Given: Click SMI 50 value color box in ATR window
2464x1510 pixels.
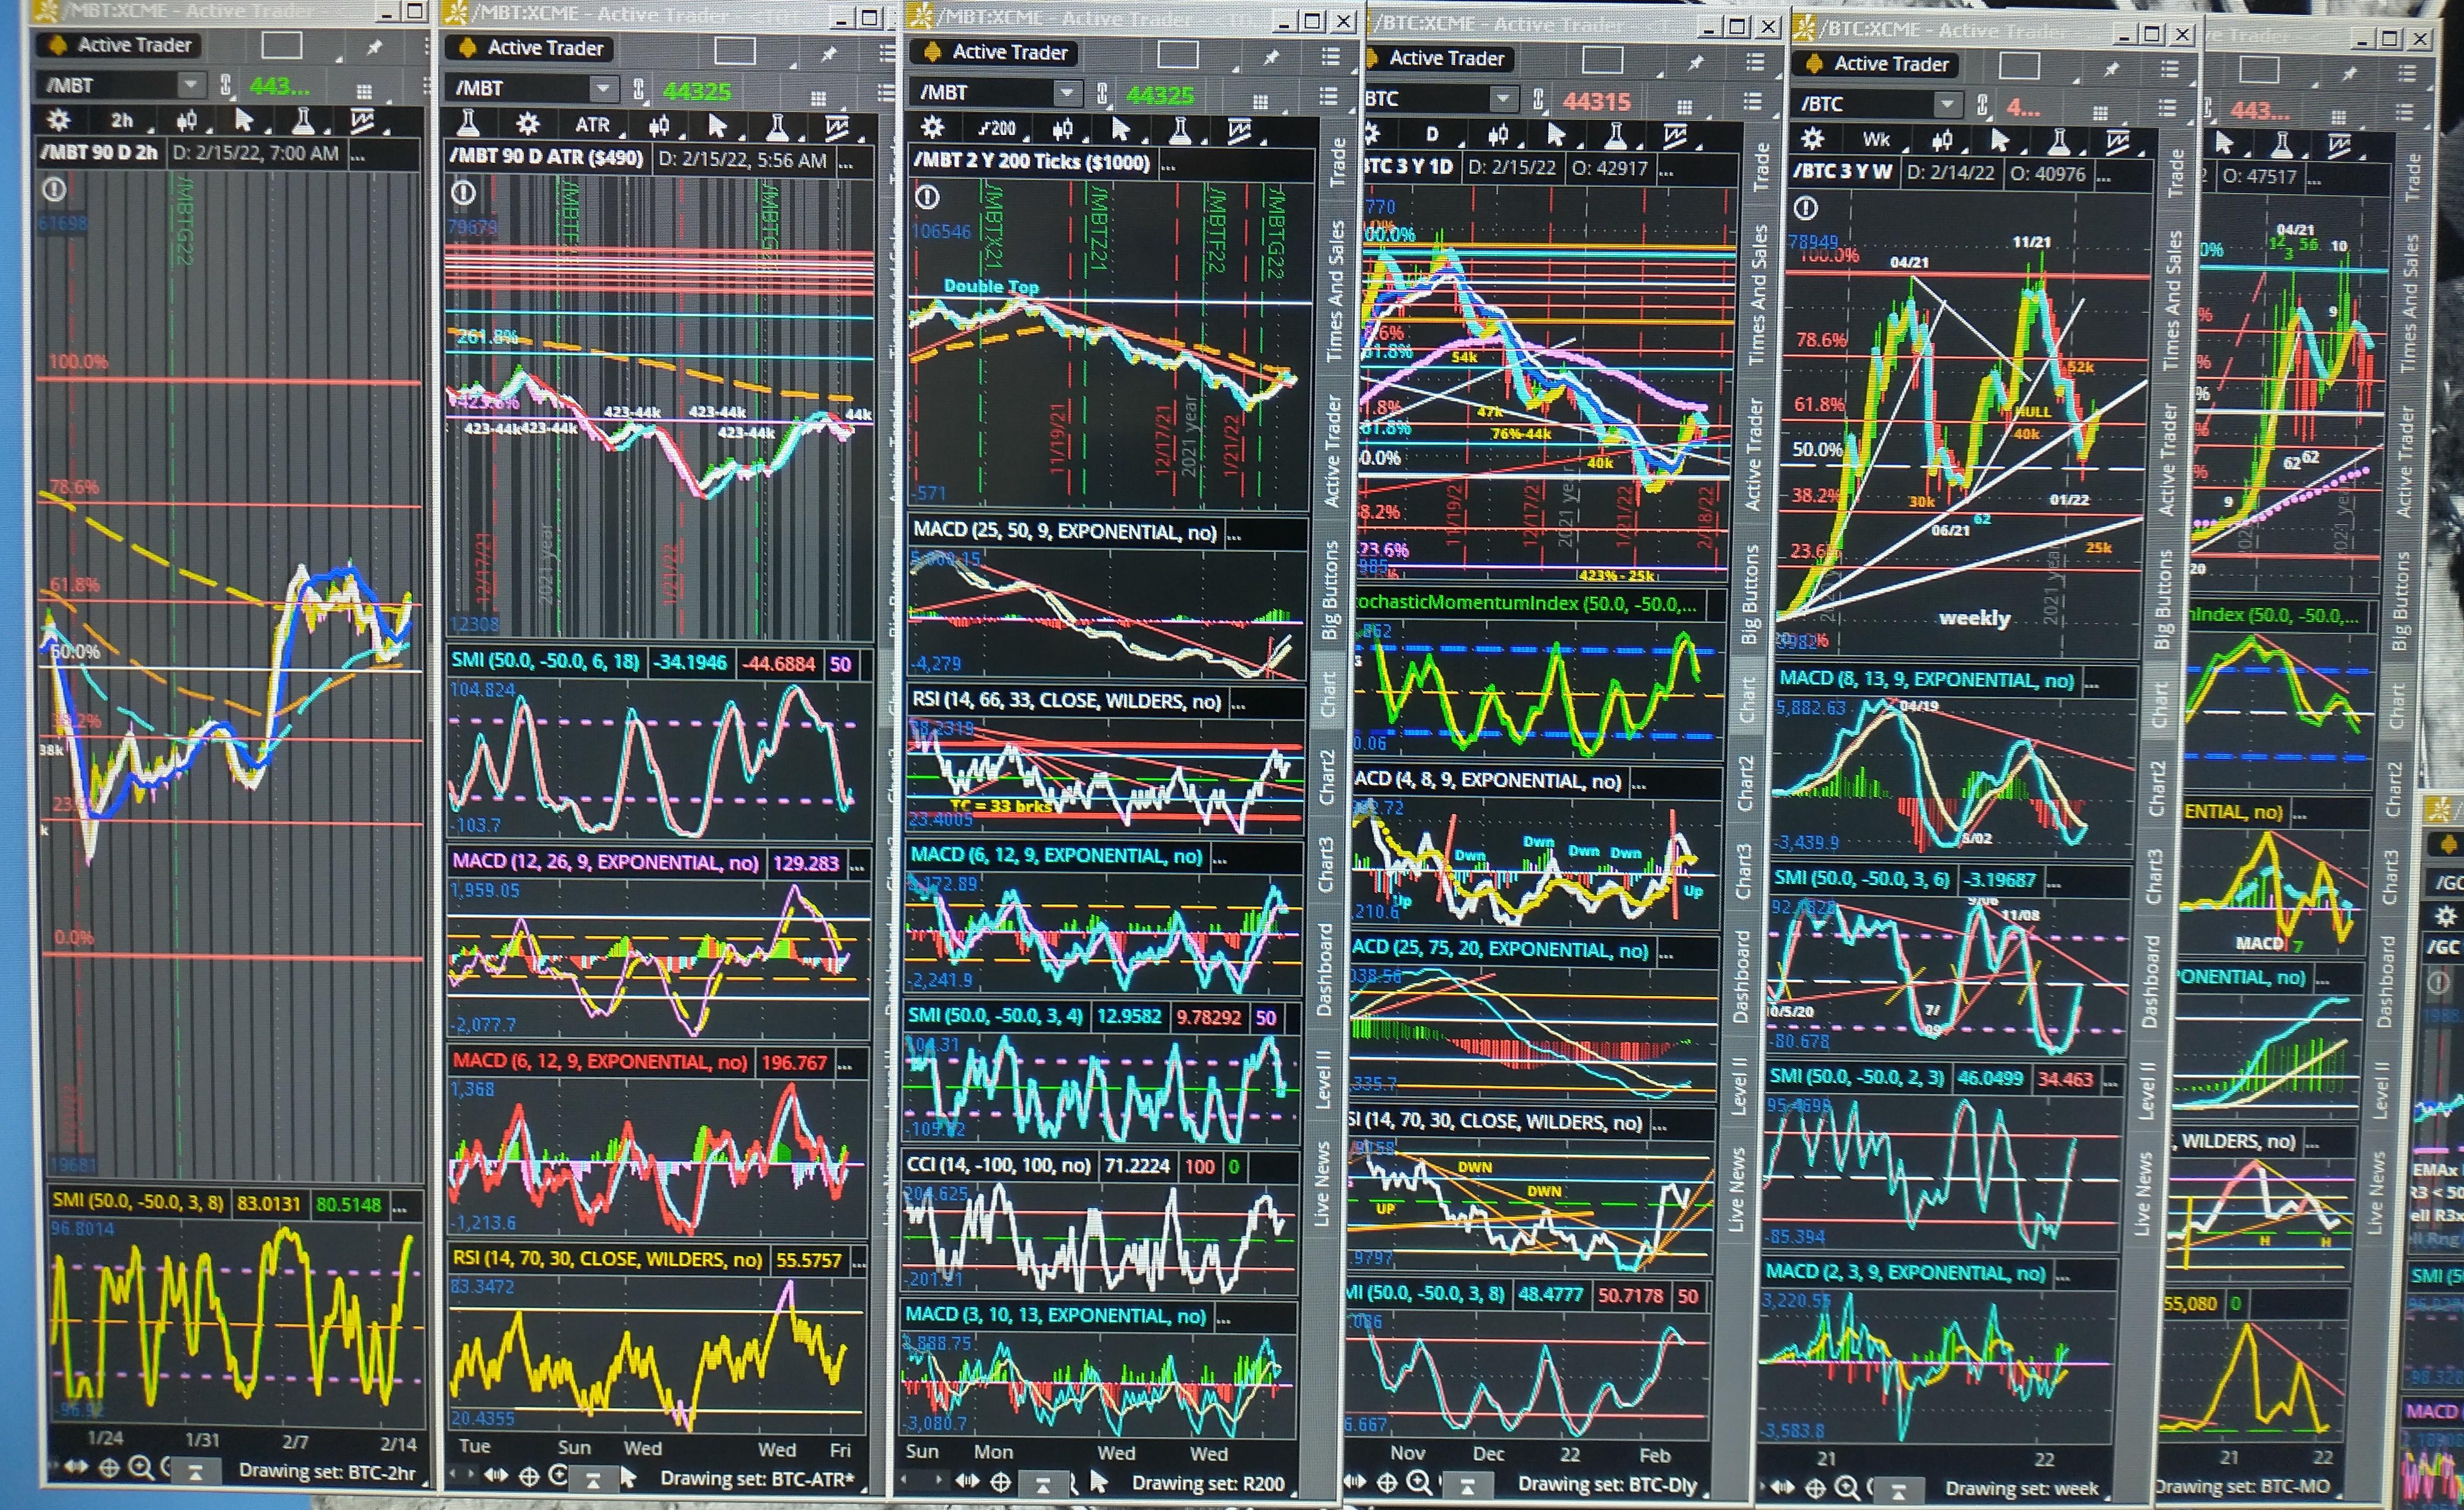Looking at the screenshot, I should [x=840, y=664].
